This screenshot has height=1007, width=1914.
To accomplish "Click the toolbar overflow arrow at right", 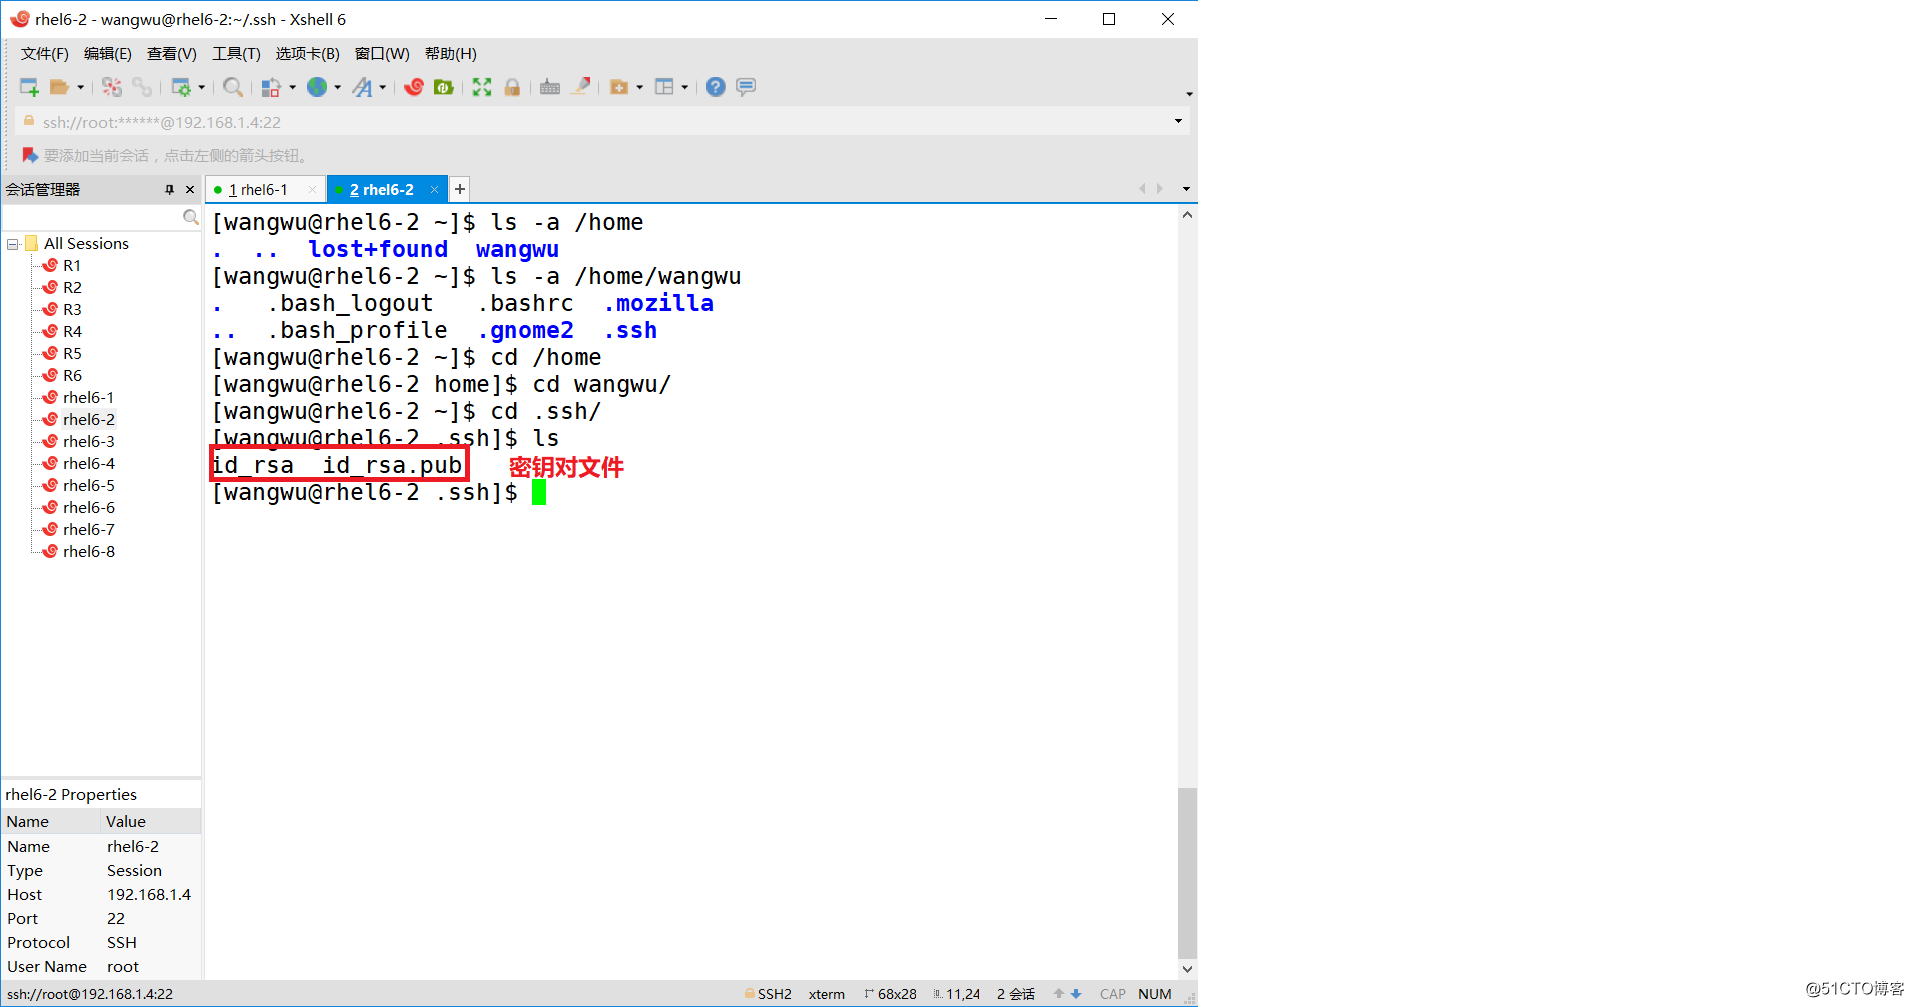I will click(x=1188, y=94).
